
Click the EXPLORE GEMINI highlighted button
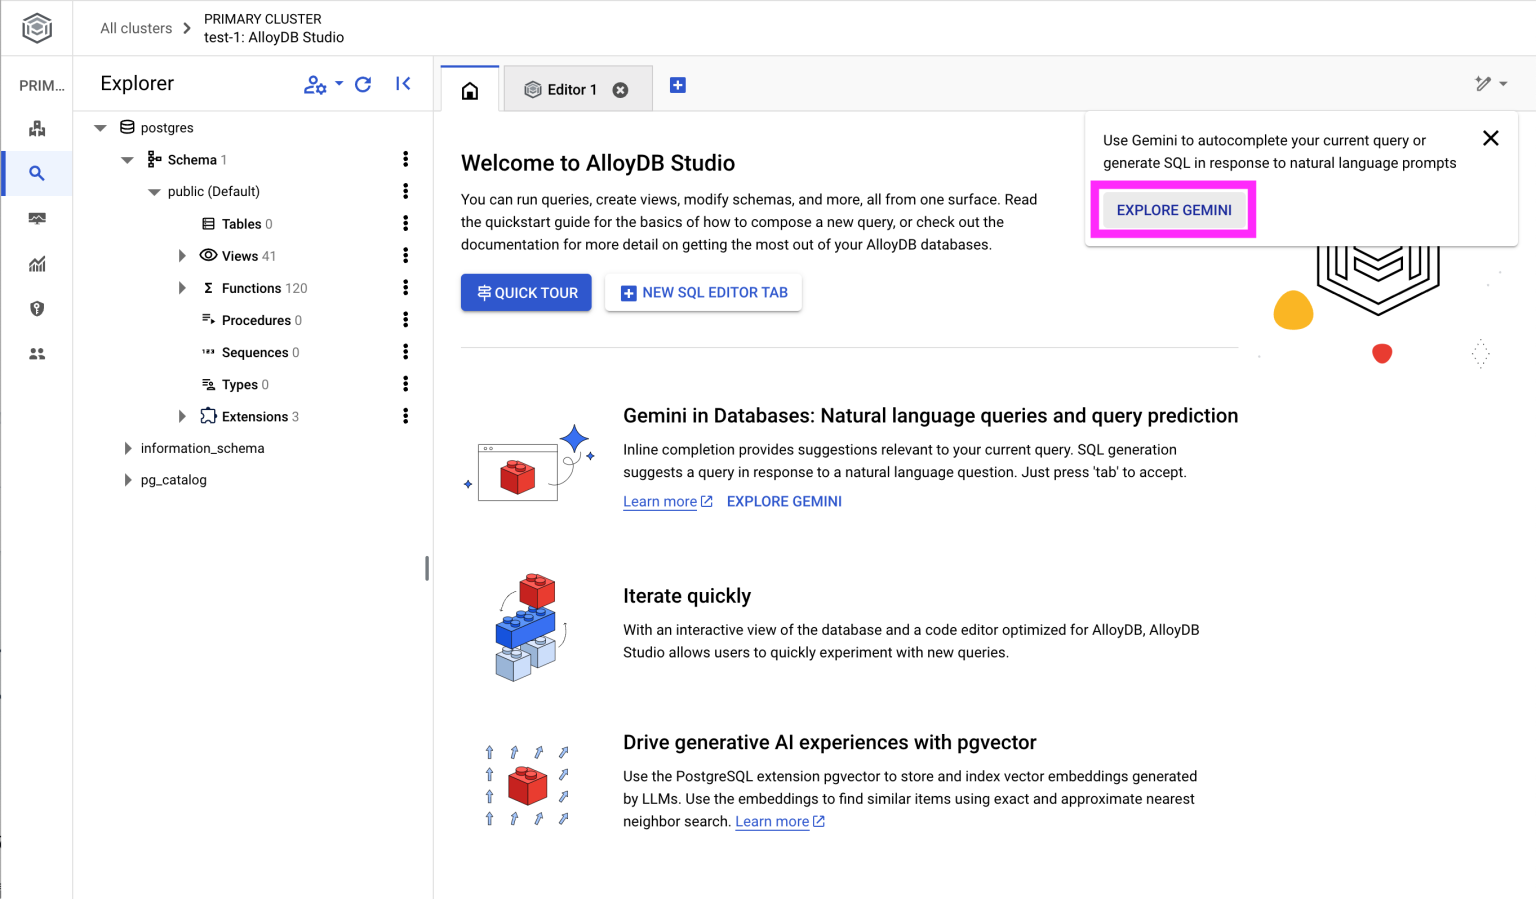click(x=1173, y=209)
